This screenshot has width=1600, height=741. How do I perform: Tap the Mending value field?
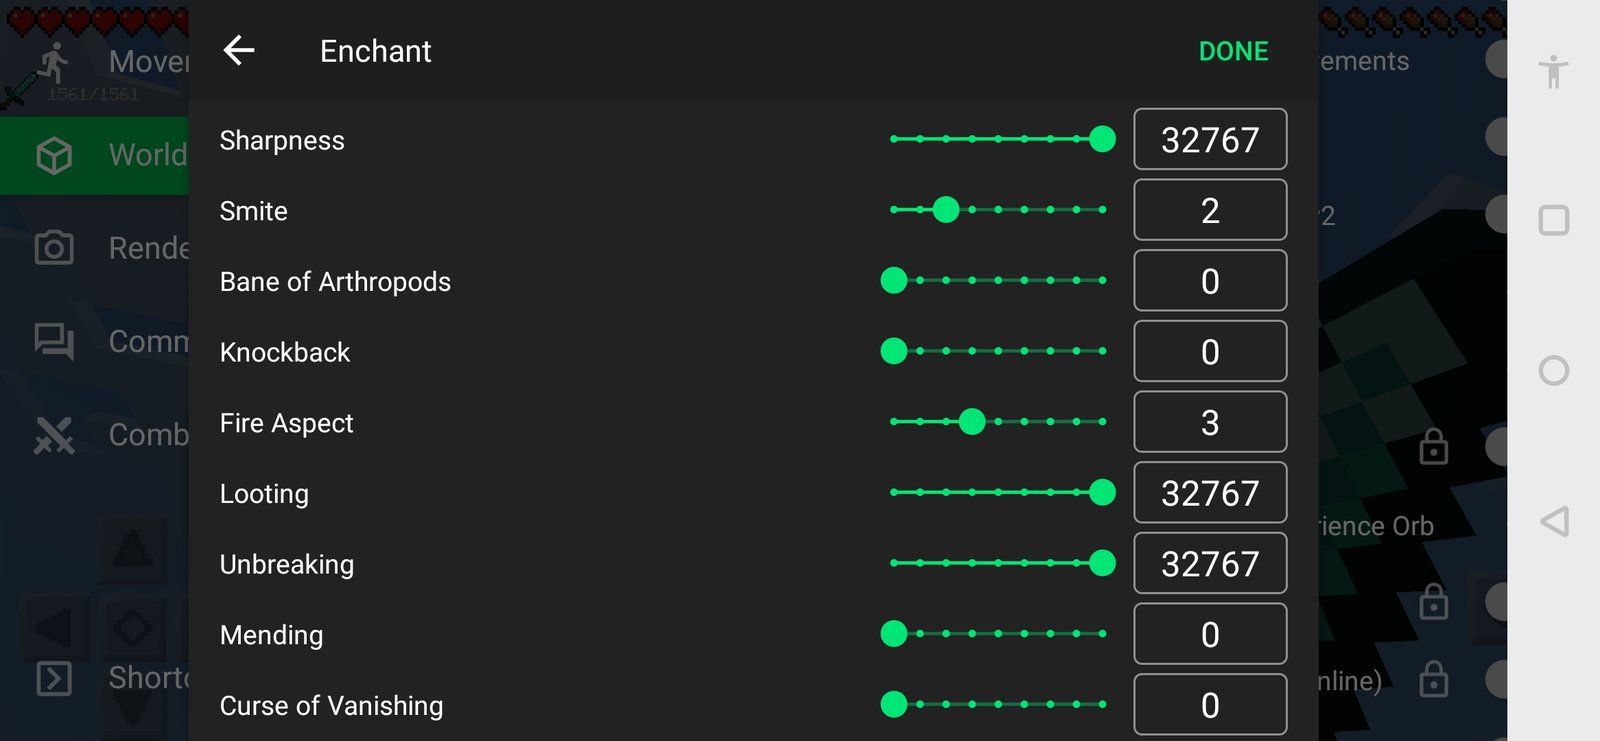pos(1209,634)
